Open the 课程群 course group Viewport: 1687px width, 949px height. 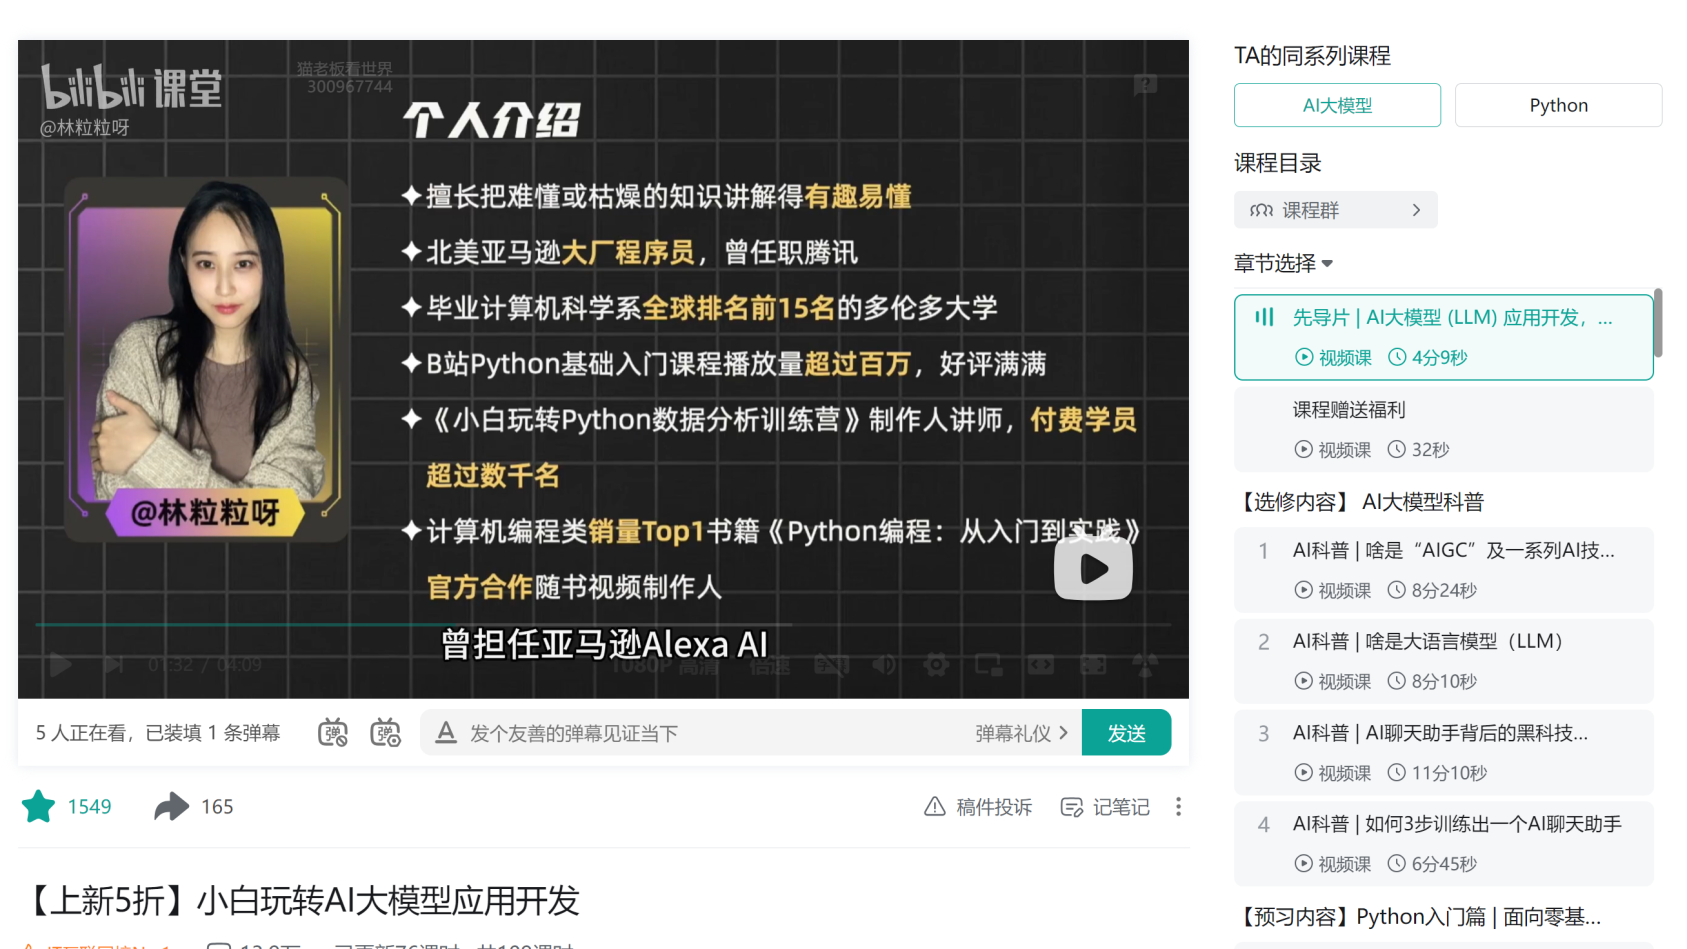click(1335, 210)
